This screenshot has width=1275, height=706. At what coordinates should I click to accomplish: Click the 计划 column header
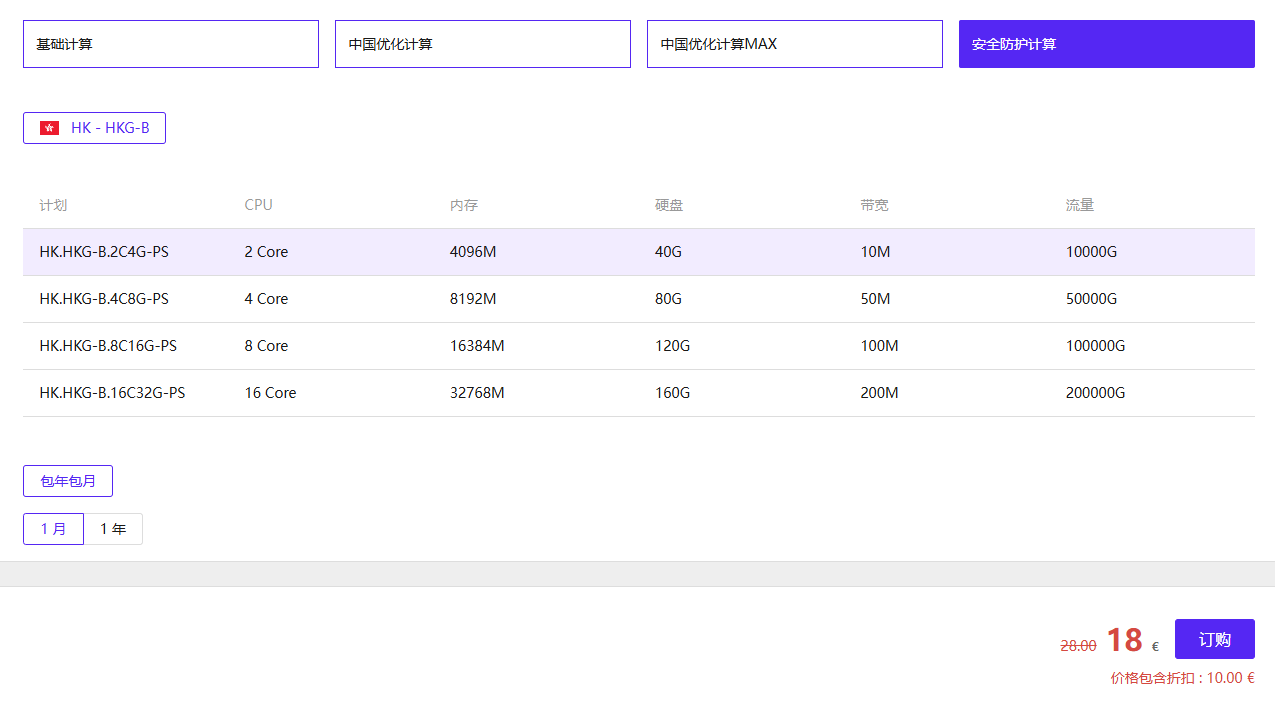(53, 205)
